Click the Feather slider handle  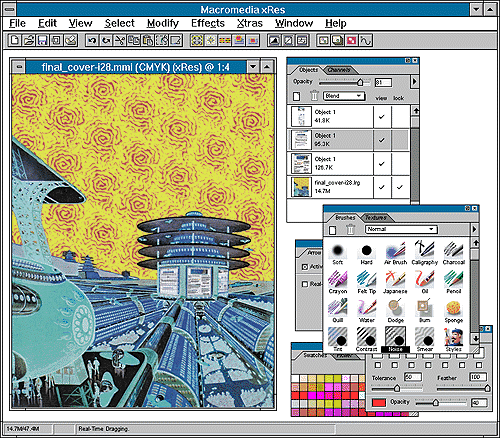pos(487,388)
